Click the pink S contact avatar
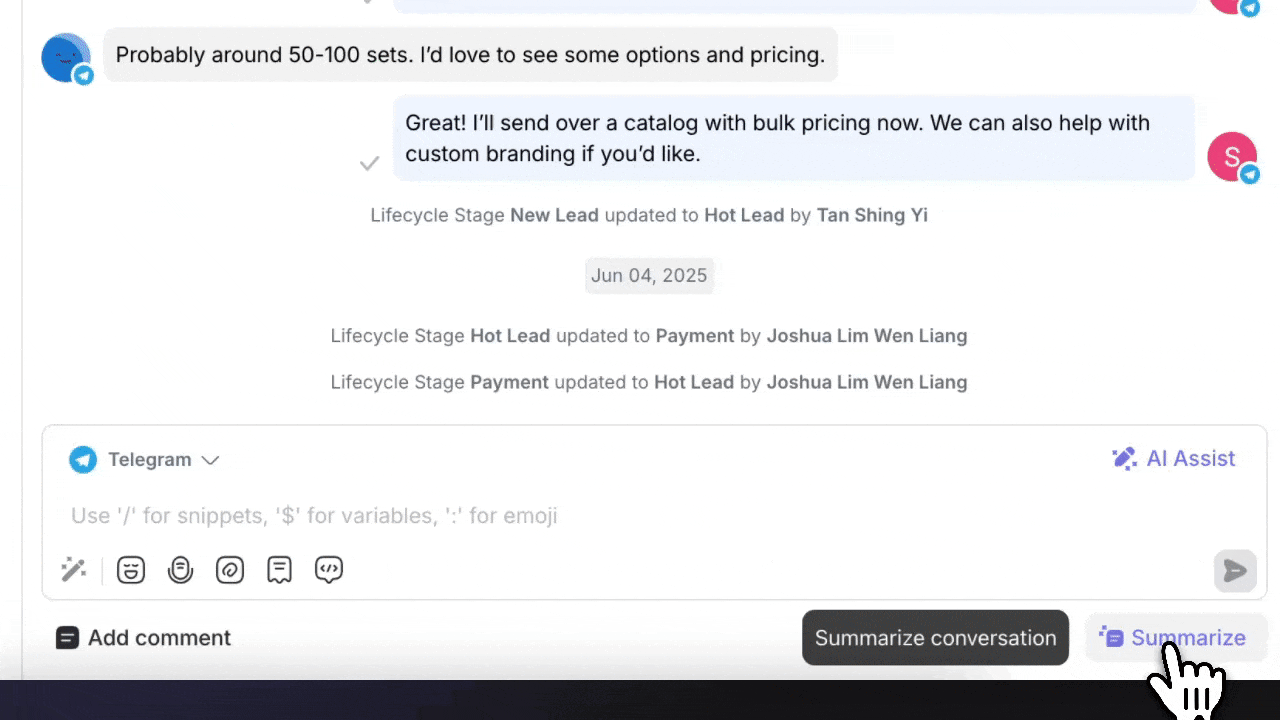Screen dimensions: 1280x720 [1232, 157]
